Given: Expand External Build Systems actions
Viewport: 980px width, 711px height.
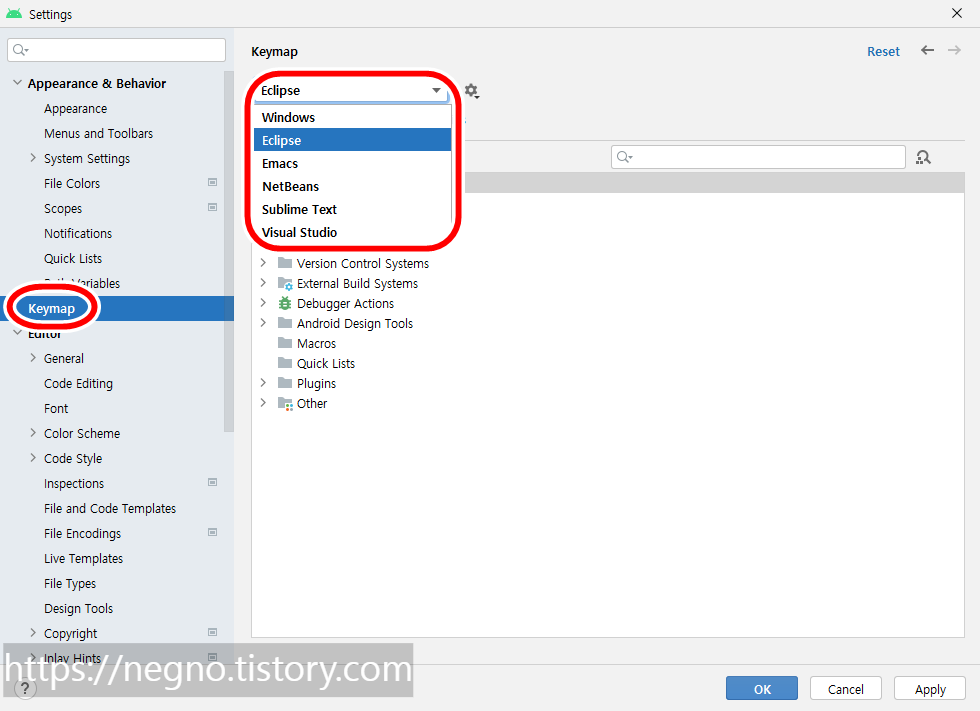Looking at the screenshot, I should pos(263,283).
